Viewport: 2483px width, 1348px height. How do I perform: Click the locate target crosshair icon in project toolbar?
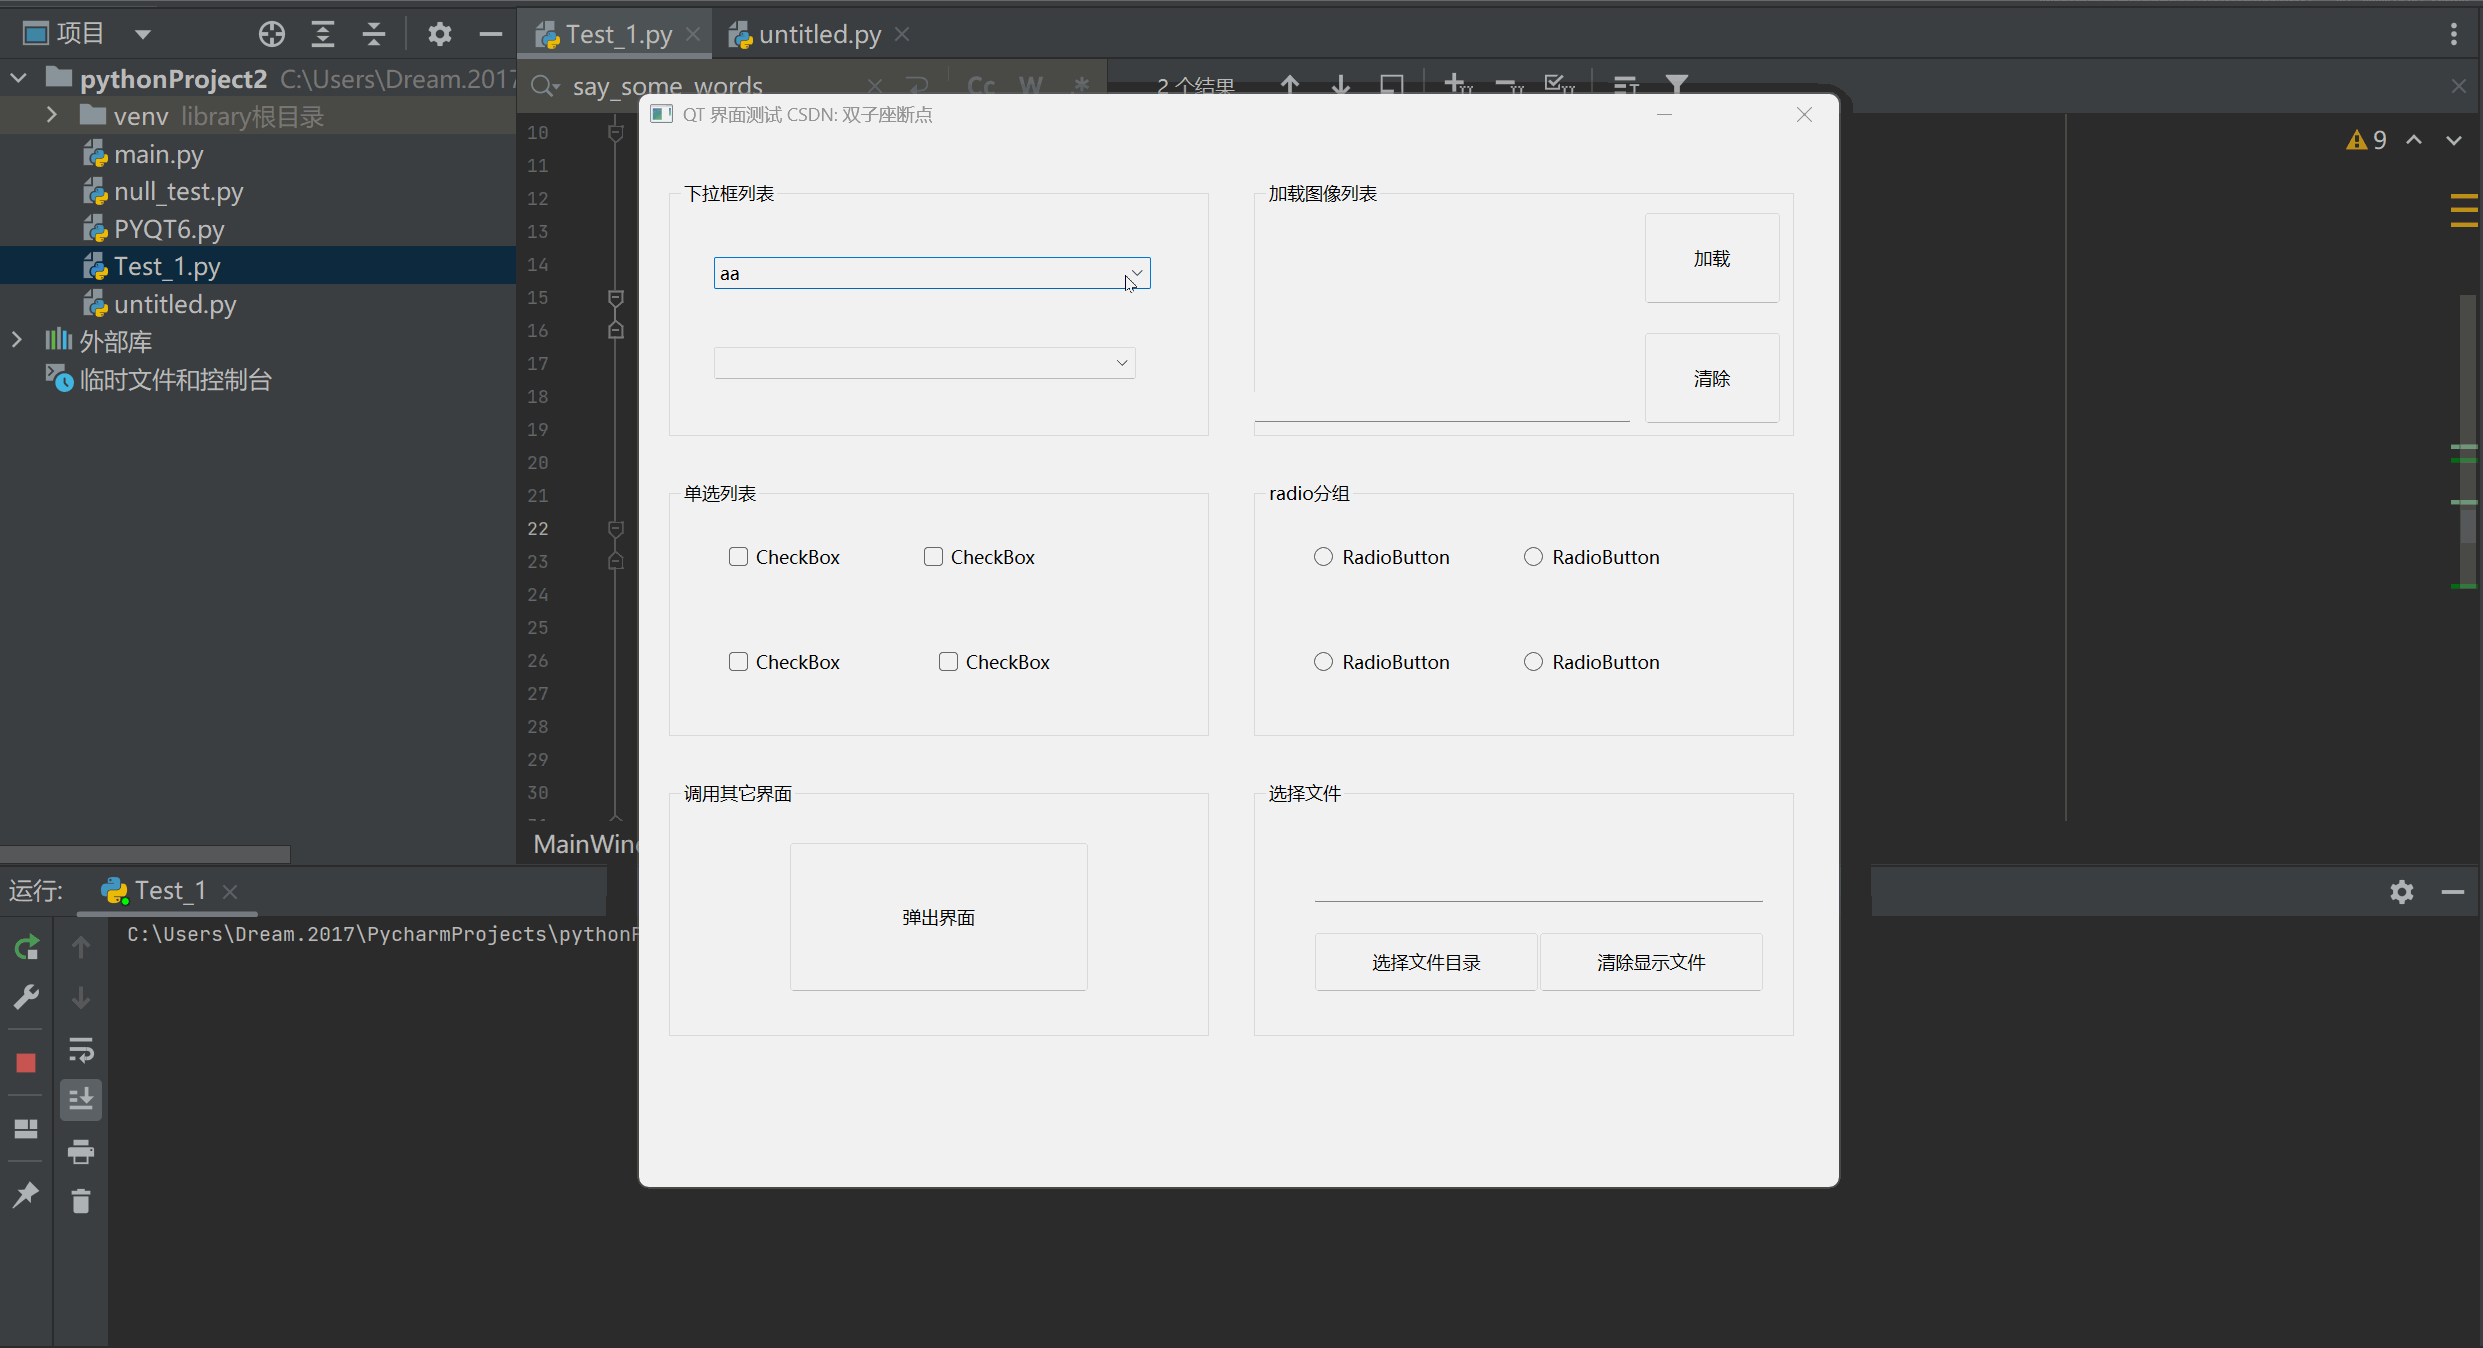[x=271, y=35]
